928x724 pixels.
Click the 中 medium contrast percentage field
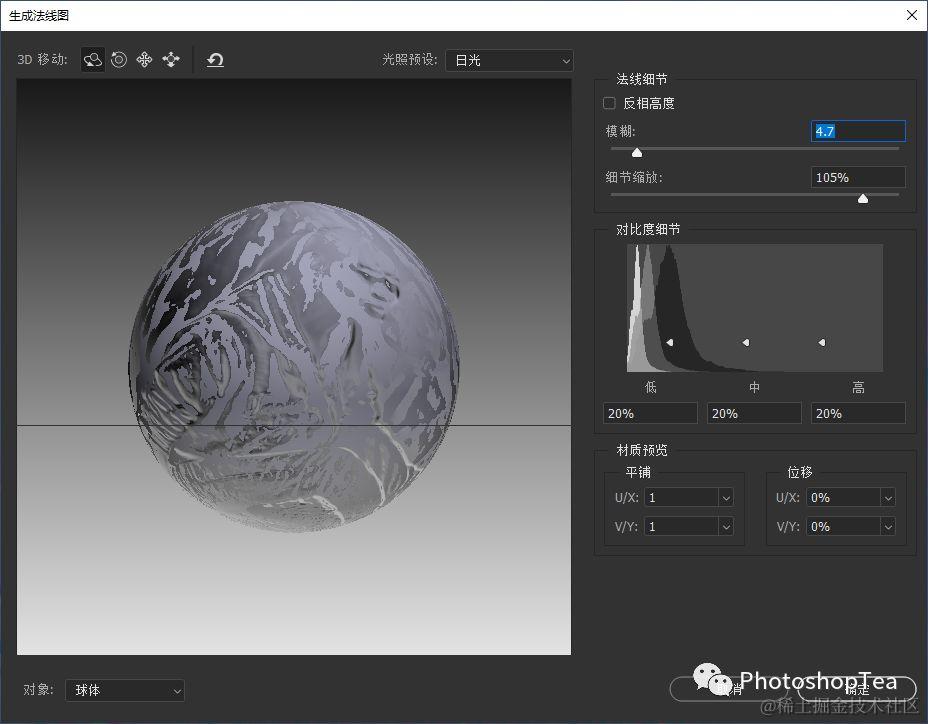click(x=754, y=413)
